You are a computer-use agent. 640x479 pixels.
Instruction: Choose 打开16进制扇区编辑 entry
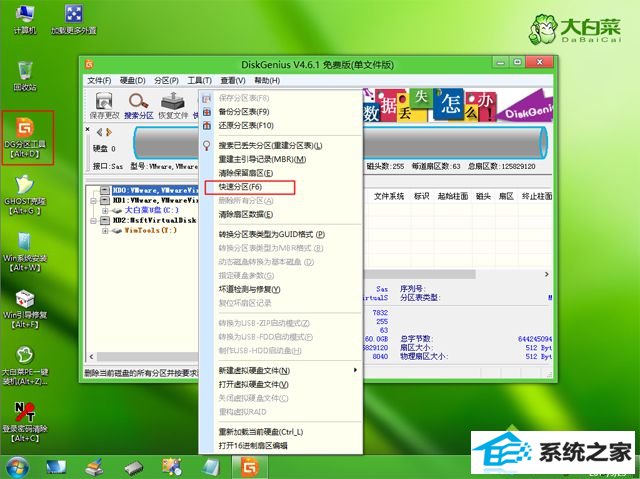click(x=280, y=446)
